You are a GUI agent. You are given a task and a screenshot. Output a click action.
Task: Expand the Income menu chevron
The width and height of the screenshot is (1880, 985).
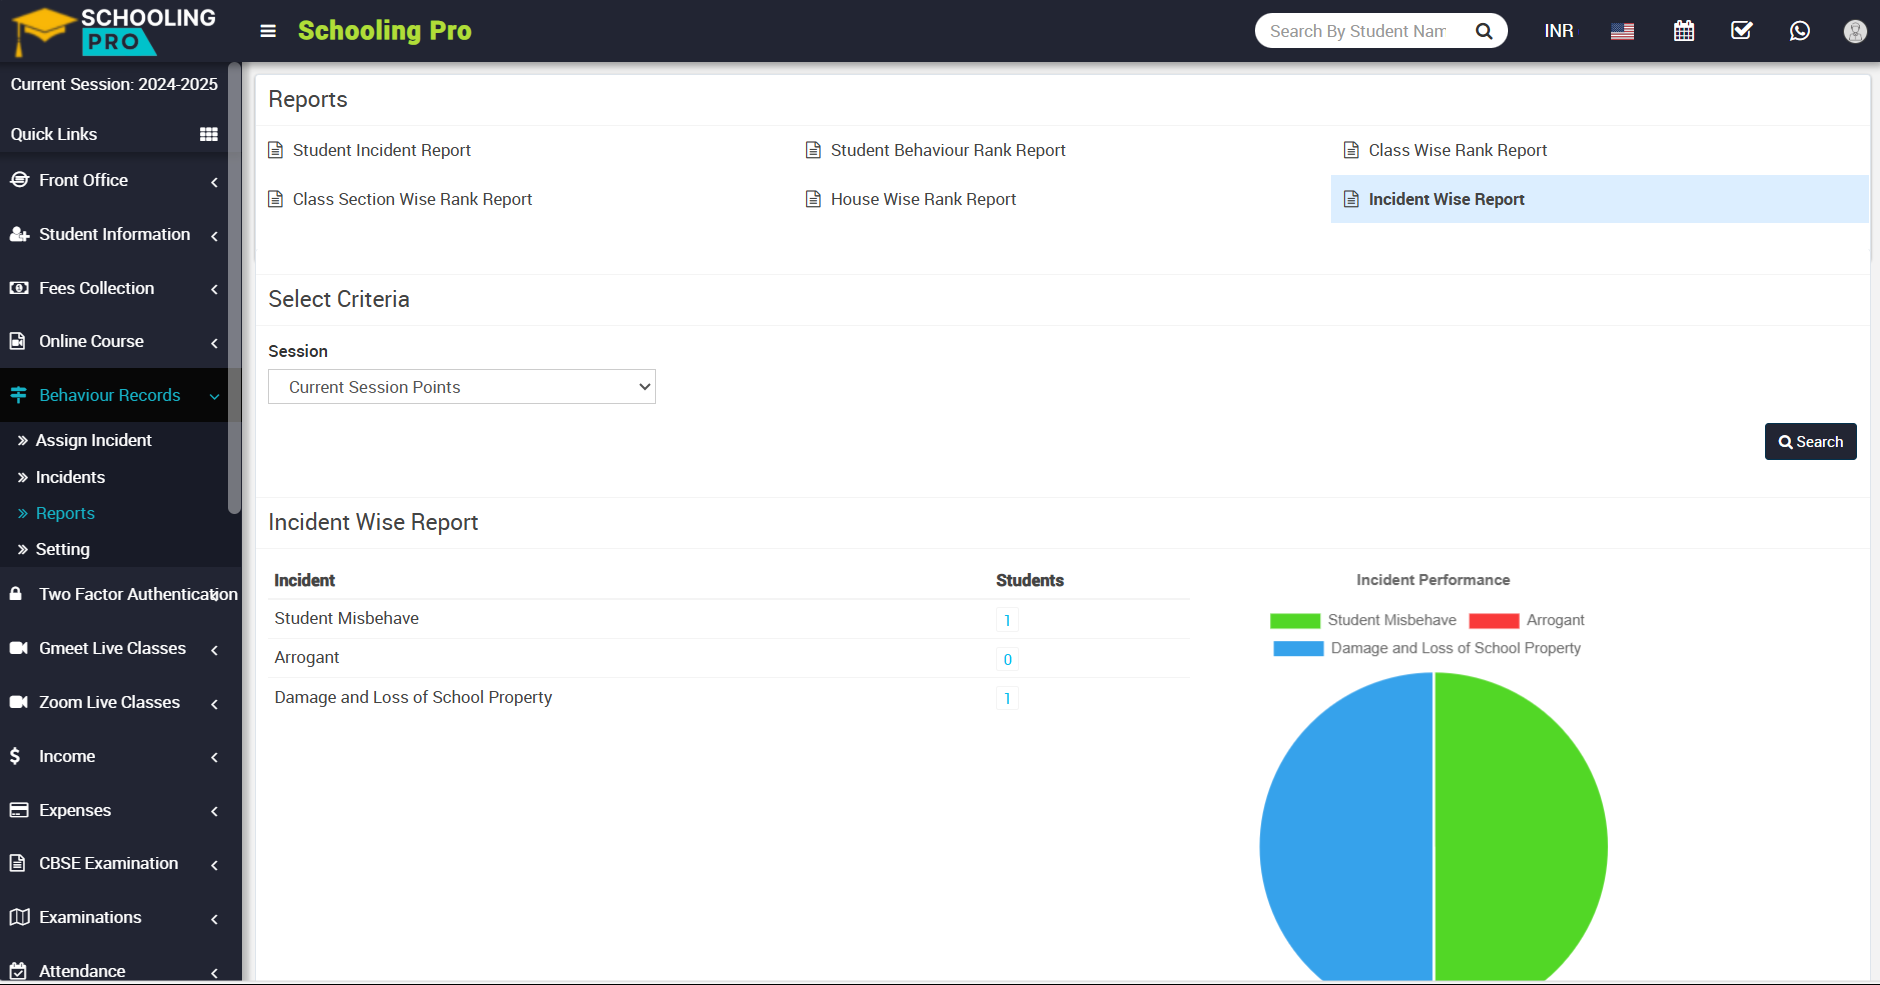214,758
